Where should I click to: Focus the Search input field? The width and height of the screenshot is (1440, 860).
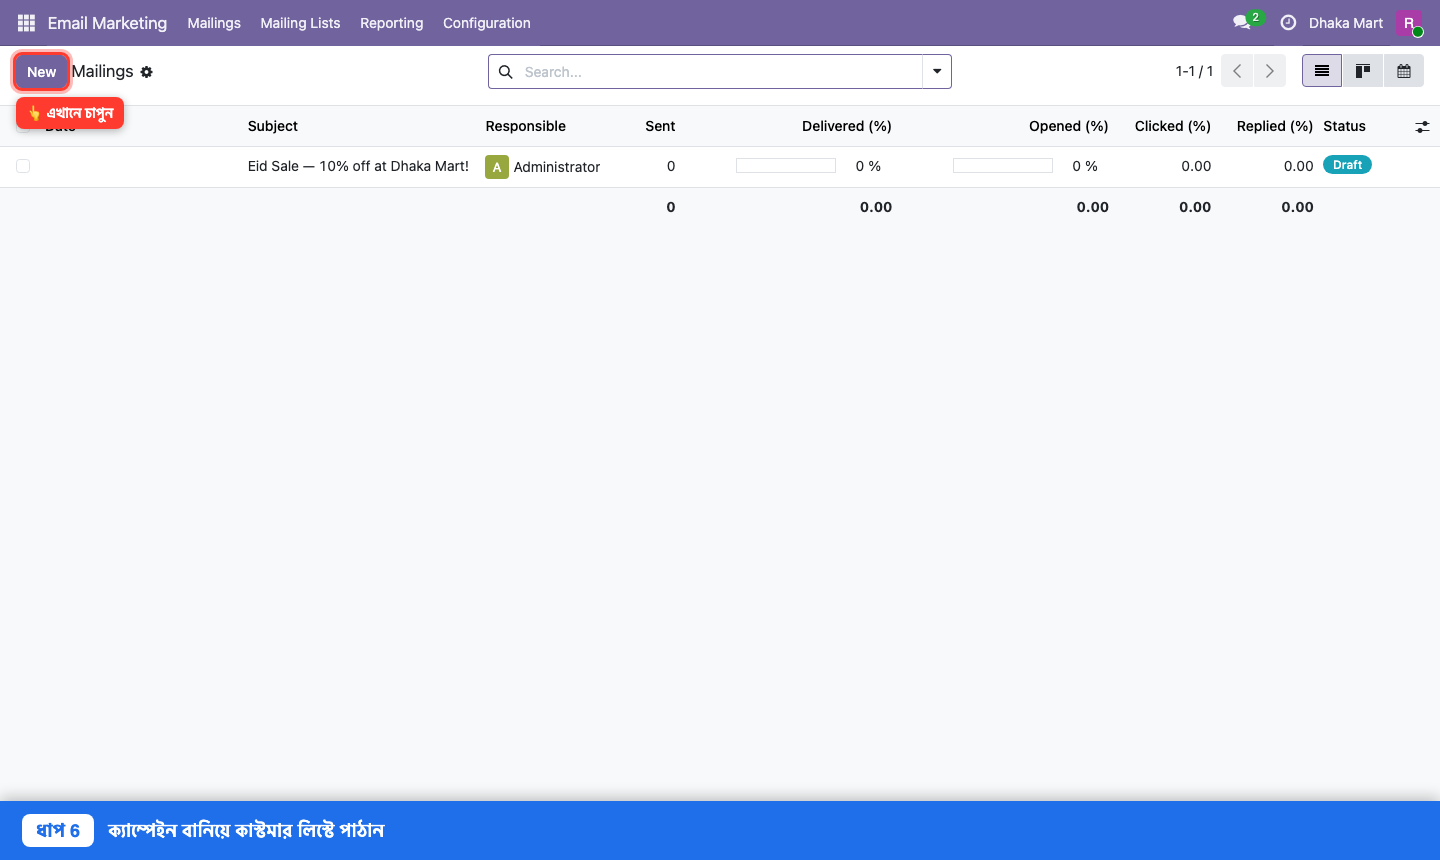(x=720, y=72)
